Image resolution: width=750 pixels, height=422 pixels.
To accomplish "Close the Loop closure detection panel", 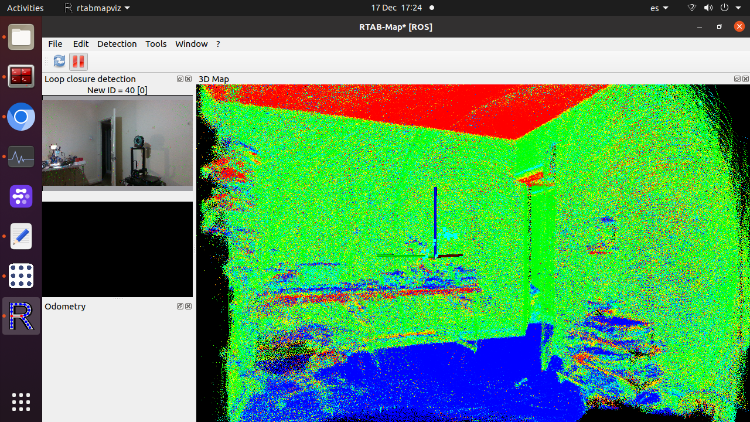I will point(188,78).
